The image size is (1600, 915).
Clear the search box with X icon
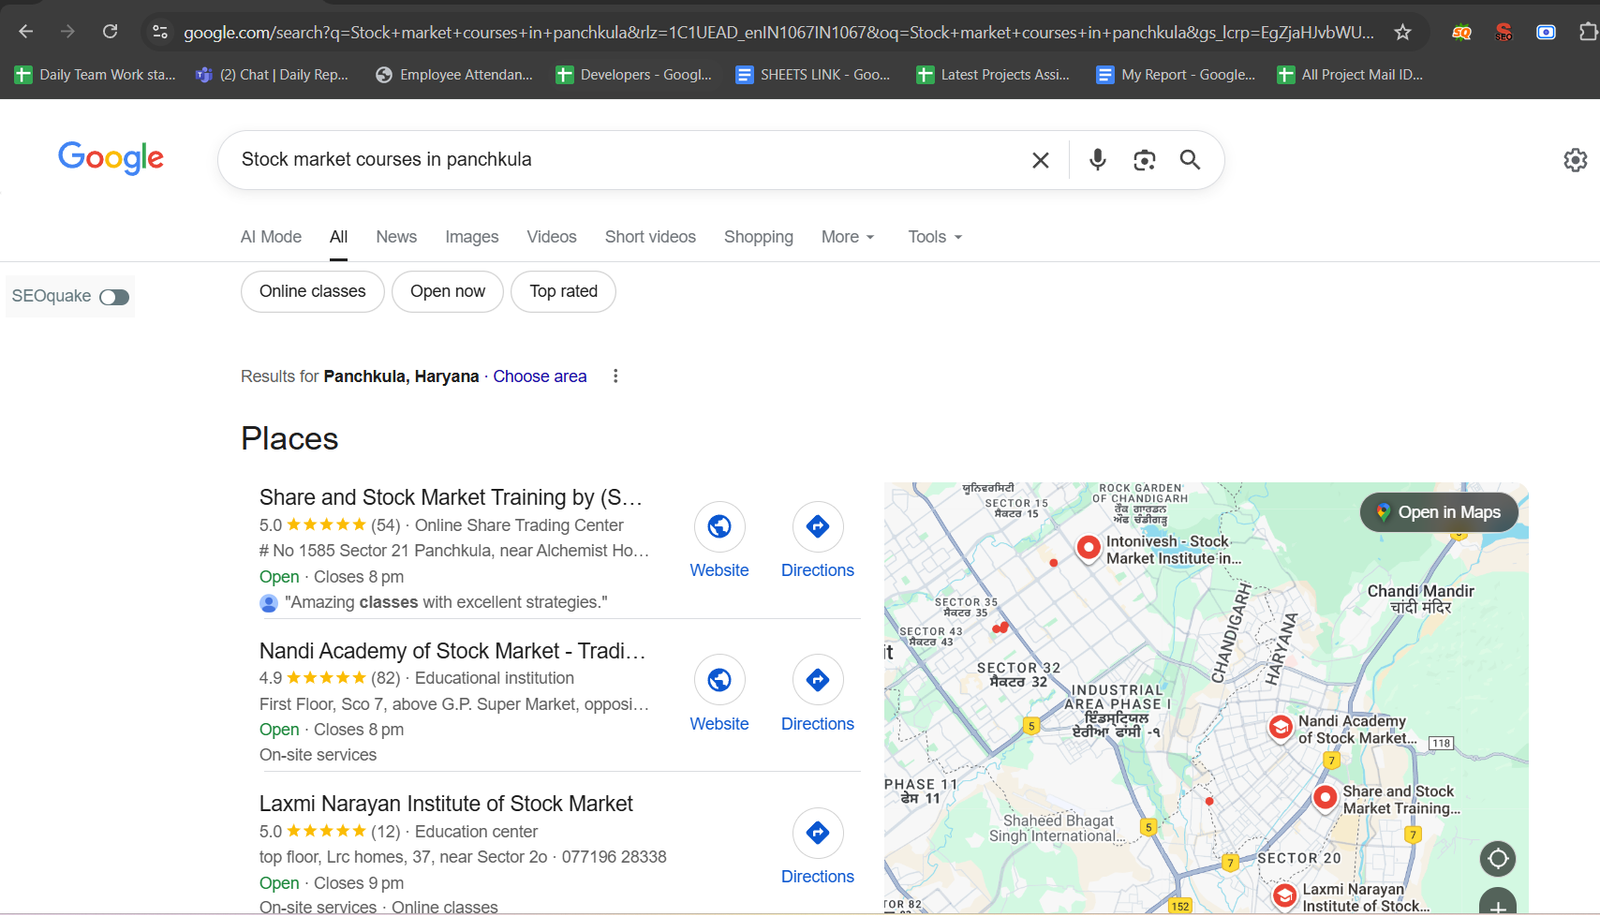[1040, 160]
